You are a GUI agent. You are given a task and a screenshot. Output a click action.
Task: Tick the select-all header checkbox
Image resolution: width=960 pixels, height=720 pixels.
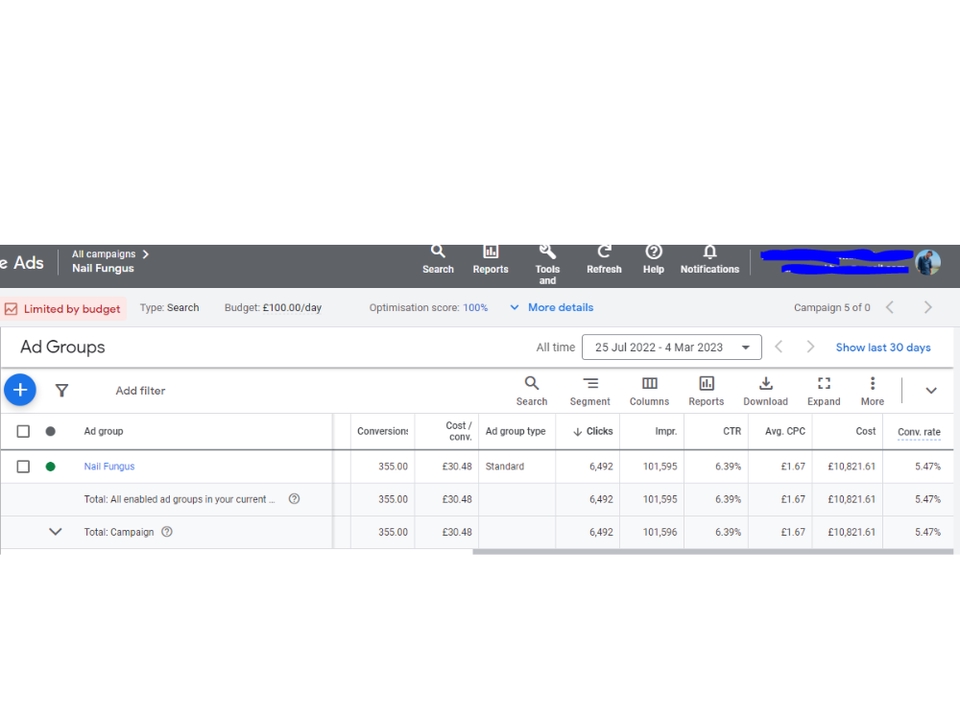tap(23, 431)
